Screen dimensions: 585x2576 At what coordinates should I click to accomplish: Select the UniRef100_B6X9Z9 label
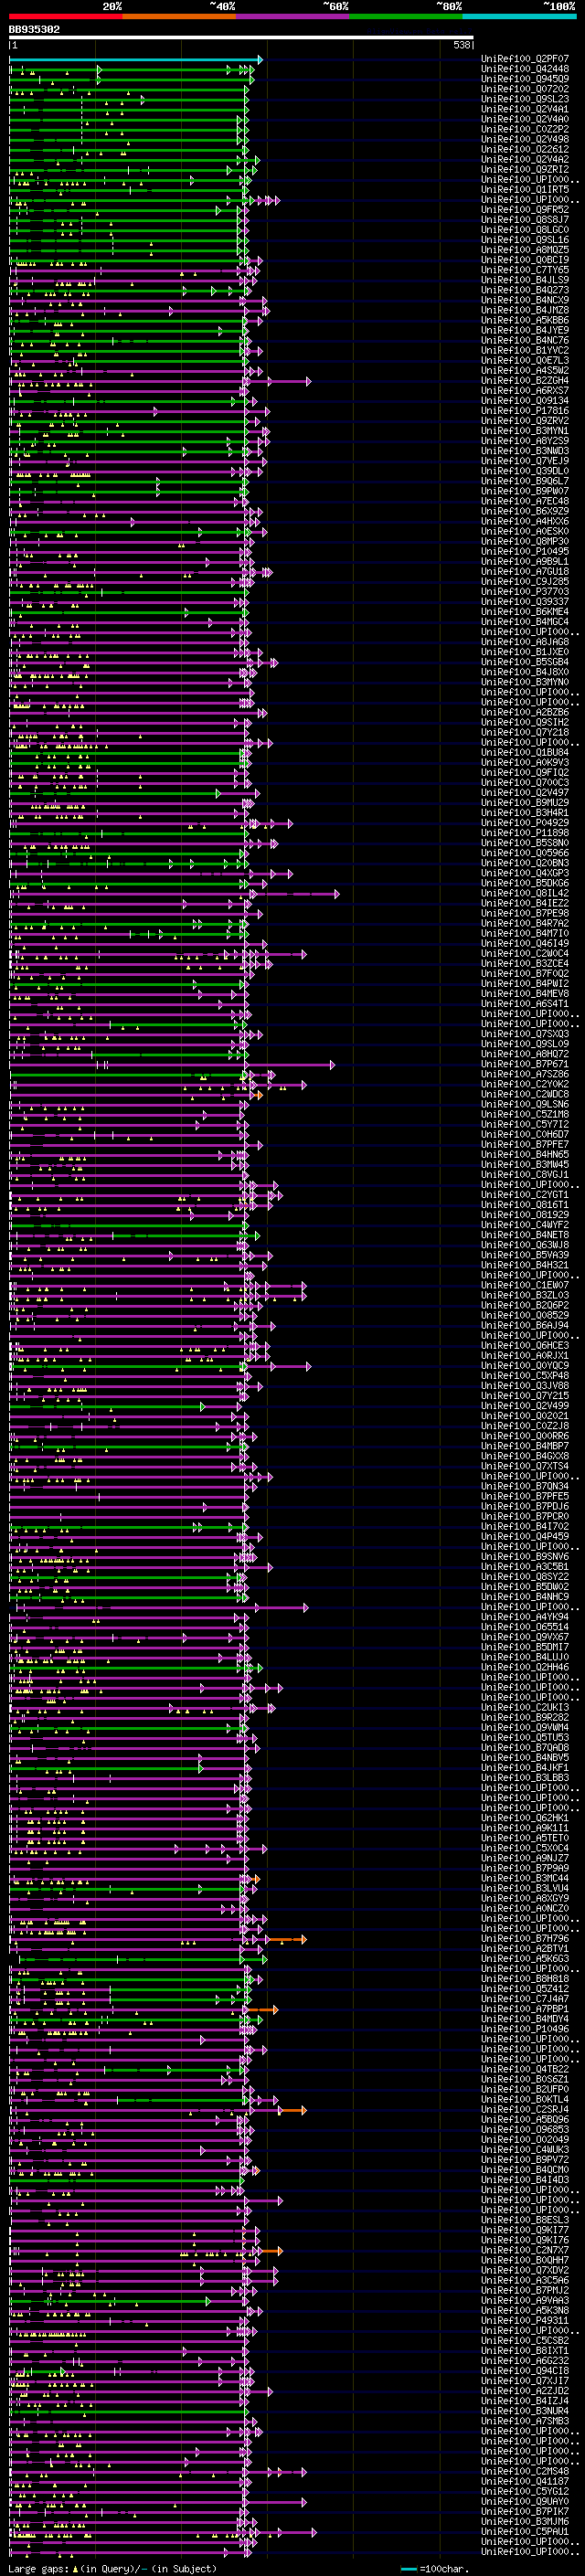pyautogui.click(x=525, y=511)
